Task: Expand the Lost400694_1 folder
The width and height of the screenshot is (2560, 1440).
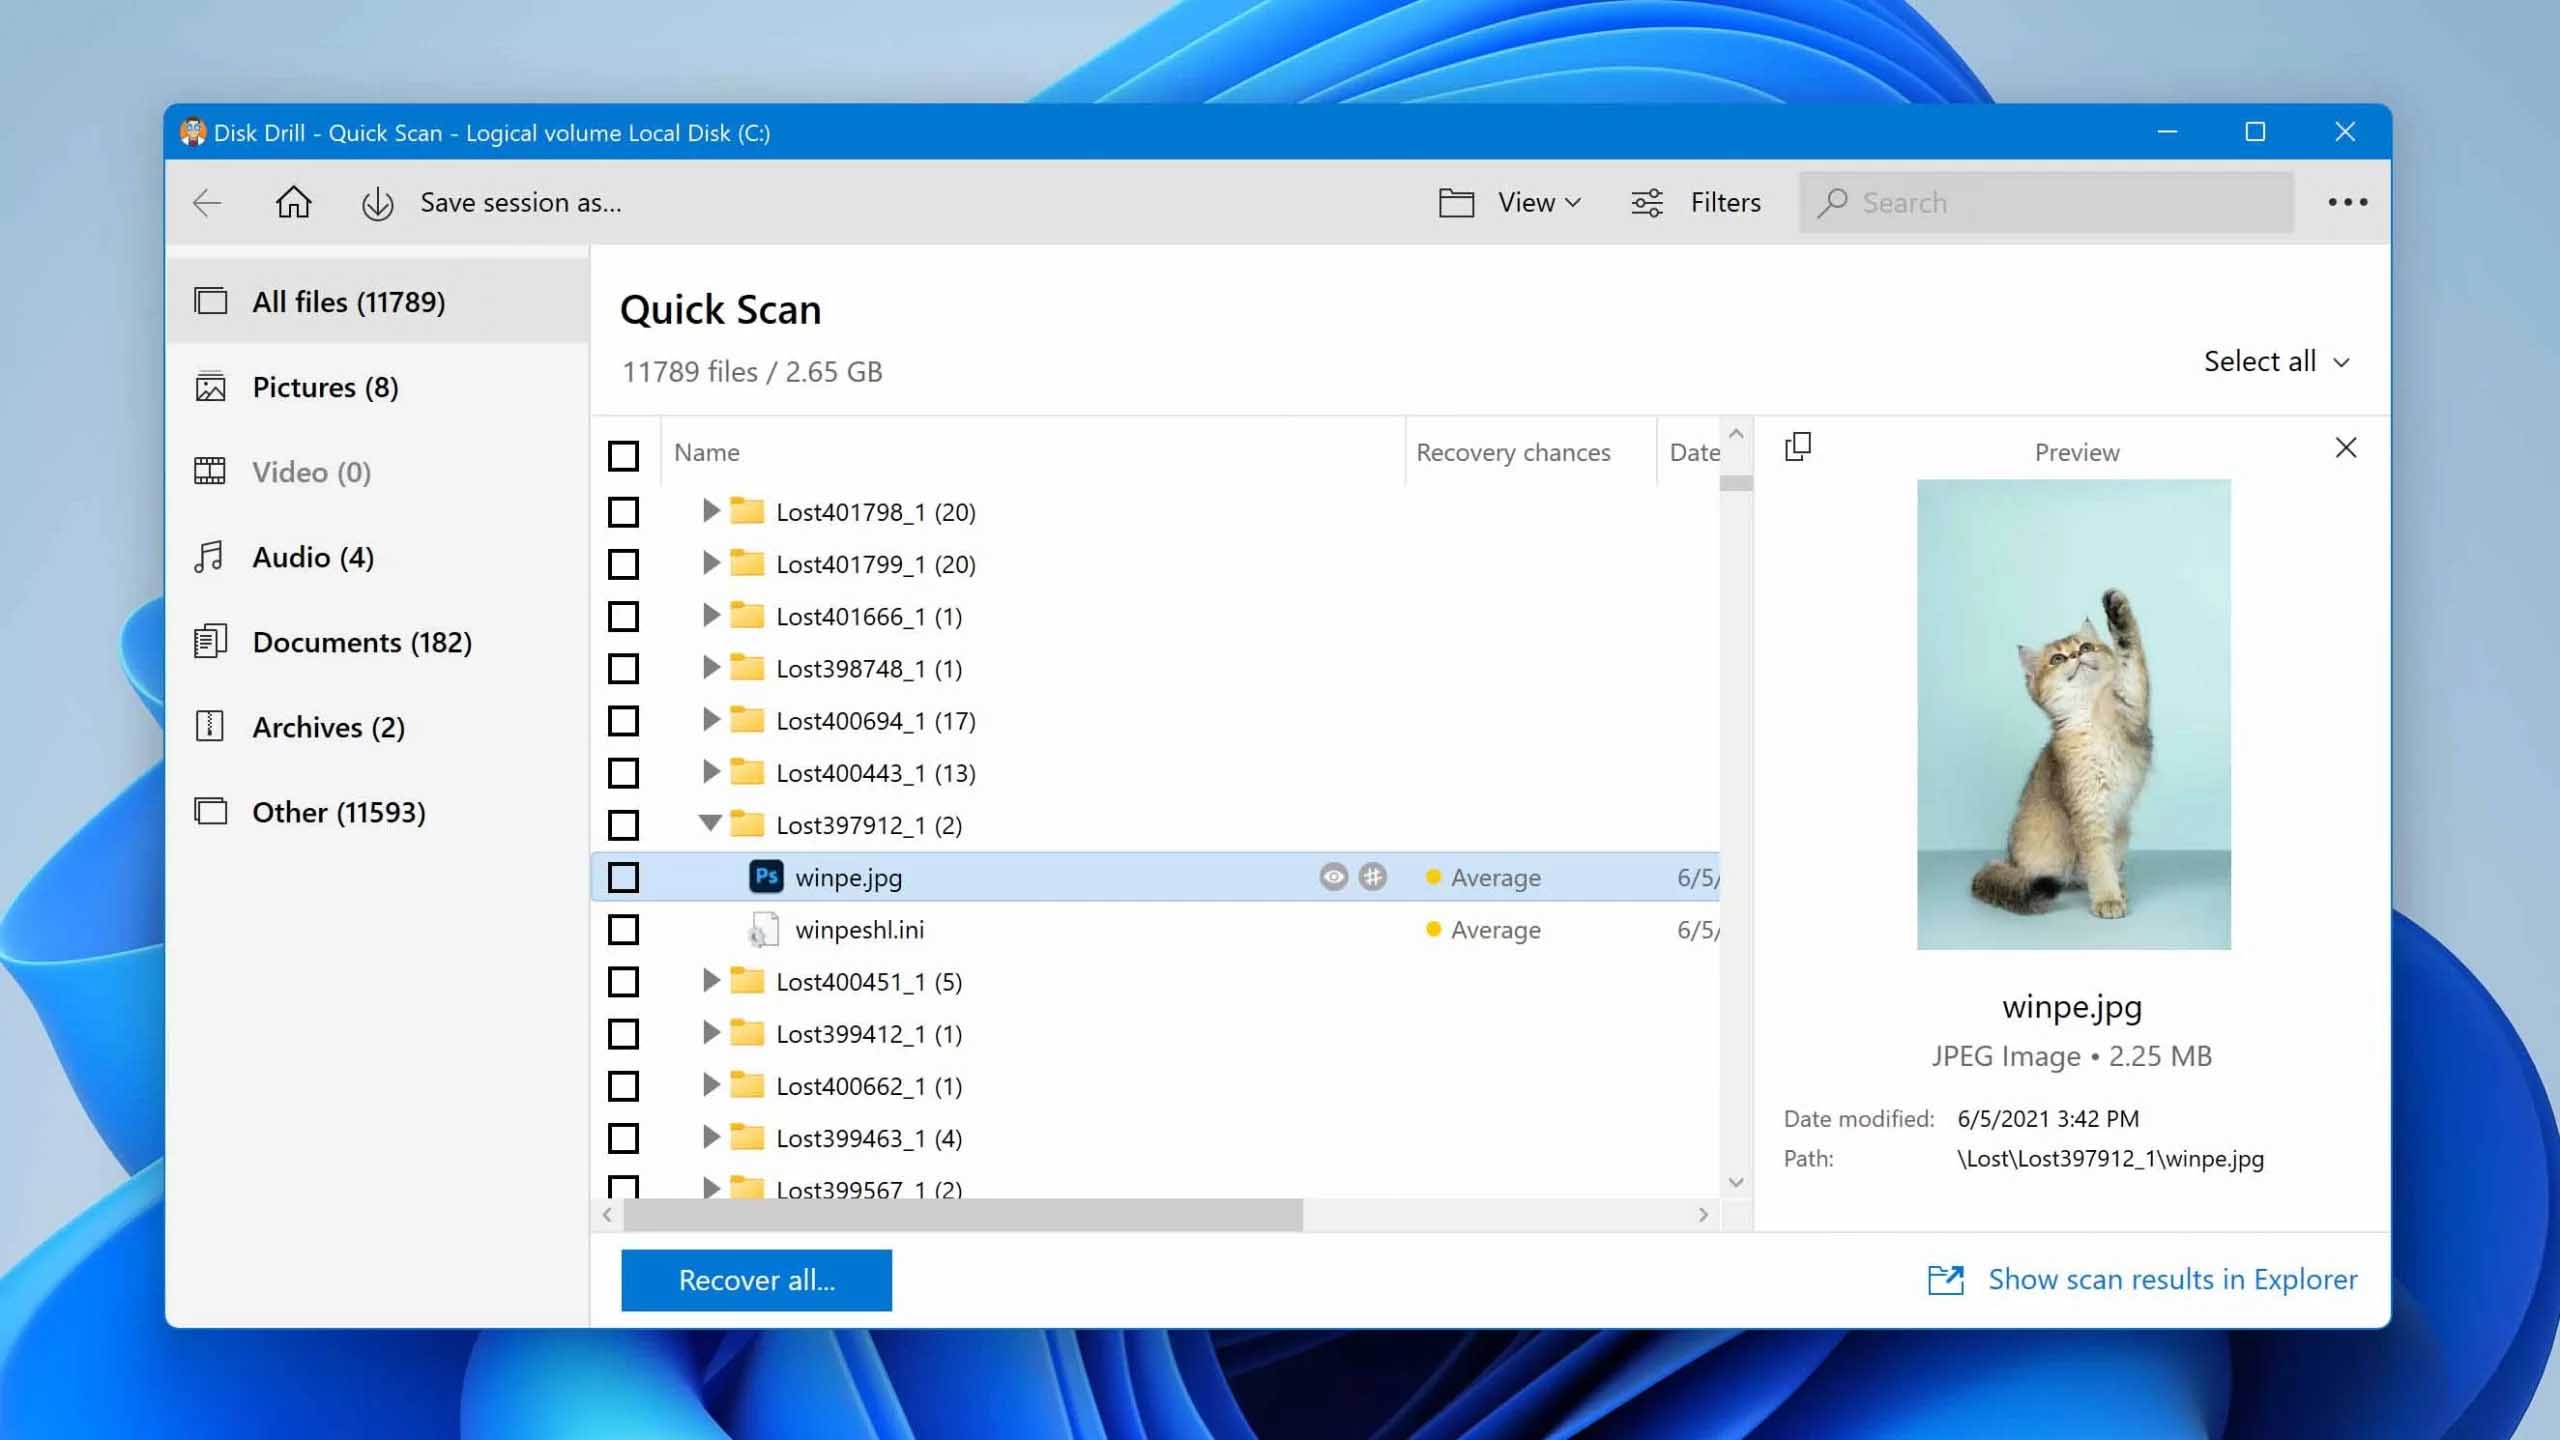Action: coord(710,719)
